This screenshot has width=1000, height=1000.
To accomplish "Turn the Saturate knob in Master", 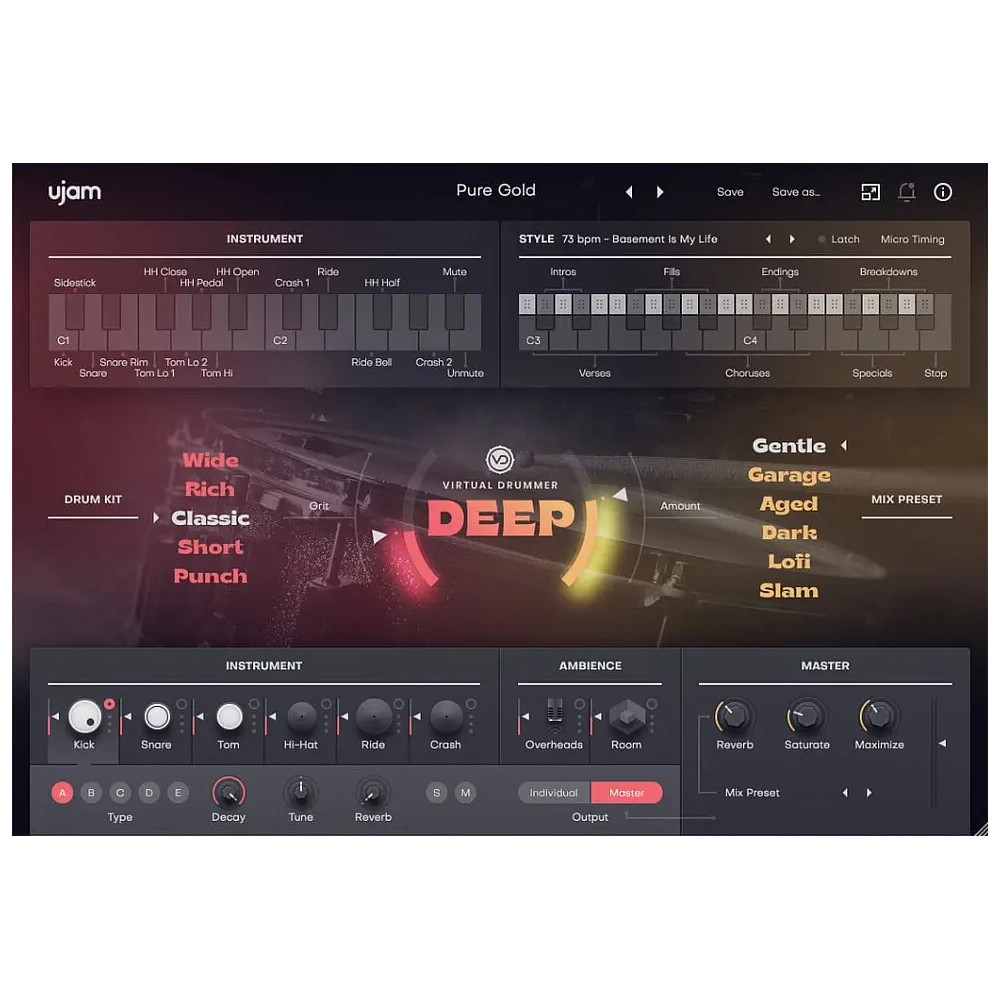I will point(806,717).
